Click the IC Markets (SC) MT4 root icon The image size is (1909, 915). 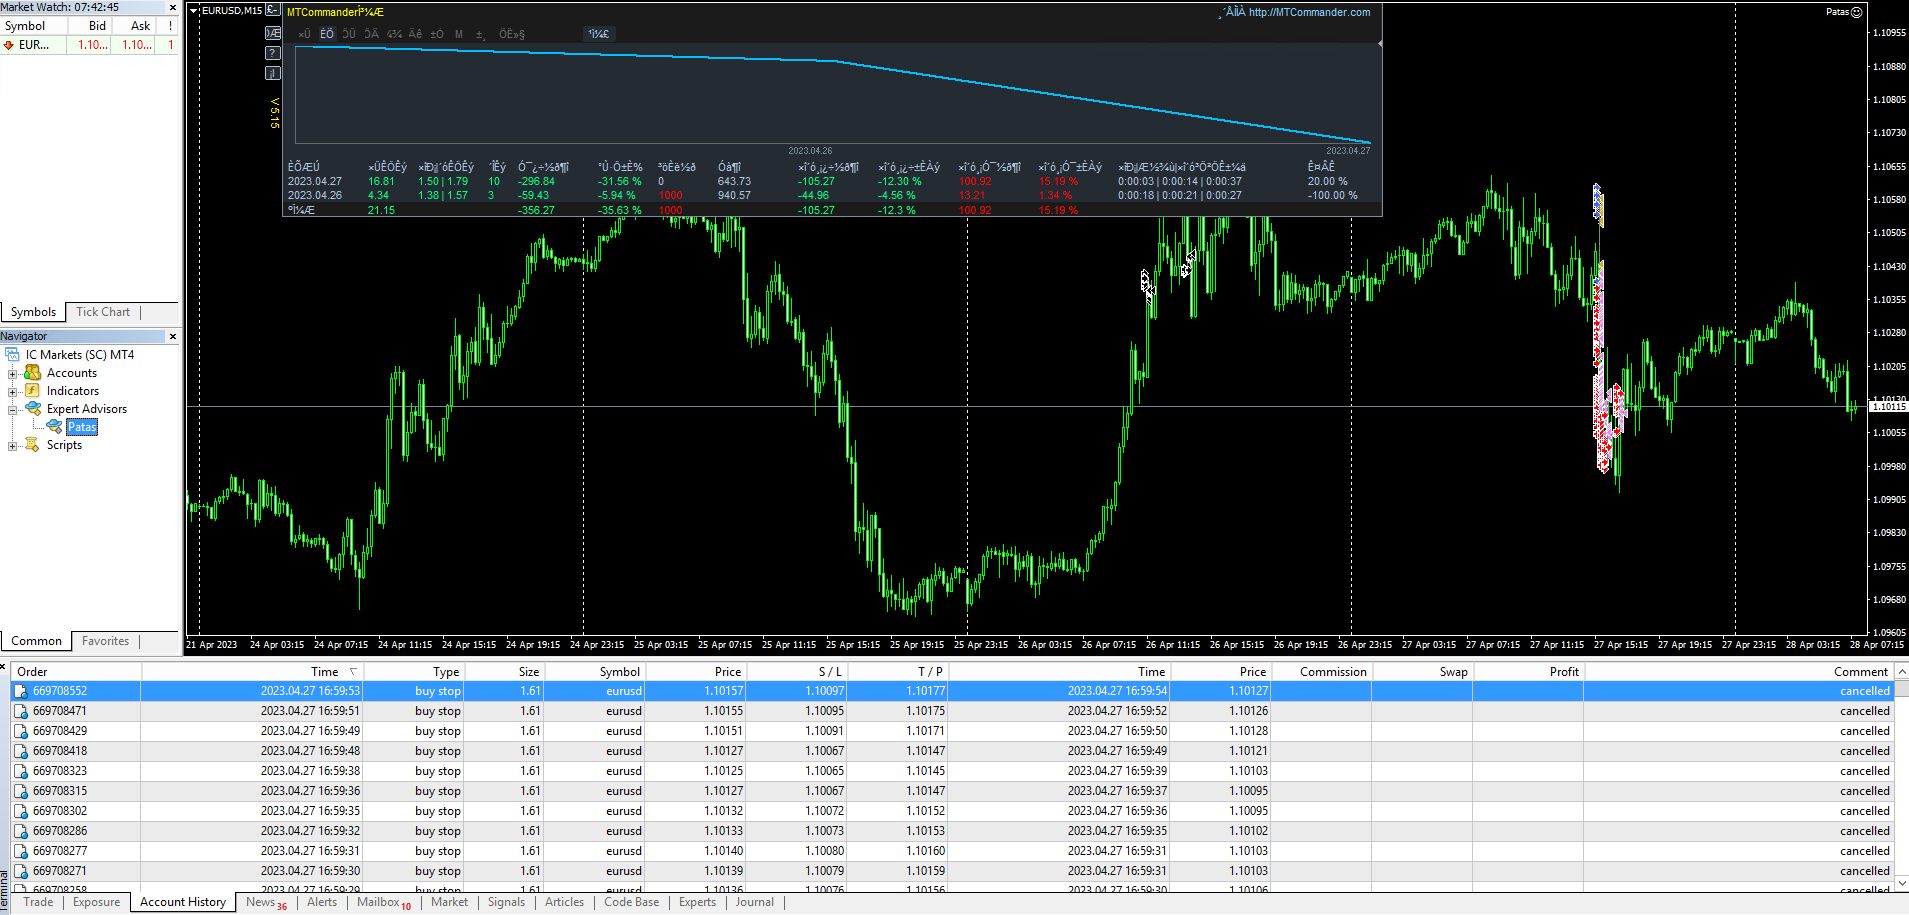click(x=13, y=355)
